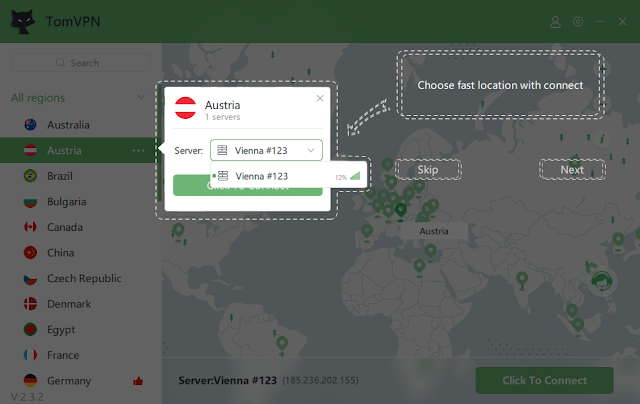Screen dimensions: 640x404
Task: Select the Spain map pin
Action: (x=367, y=232)
